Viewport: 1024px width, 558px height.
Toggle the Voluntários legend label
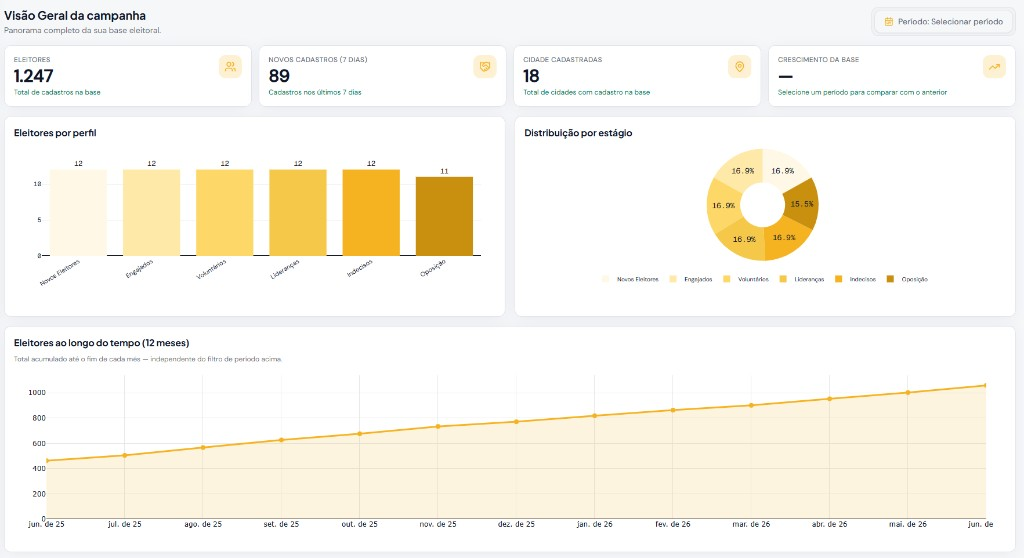tap(753, 280)
